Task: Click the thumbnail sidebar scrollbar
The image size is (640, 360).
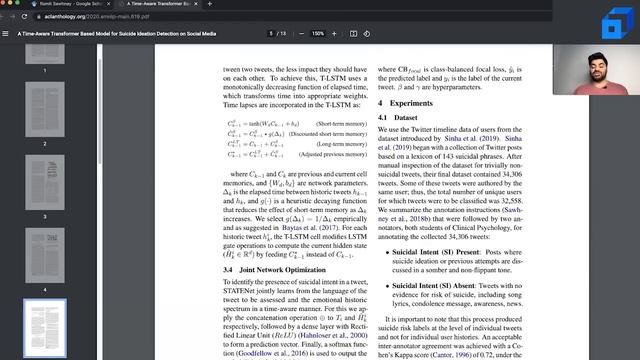Action: (100, 110)
